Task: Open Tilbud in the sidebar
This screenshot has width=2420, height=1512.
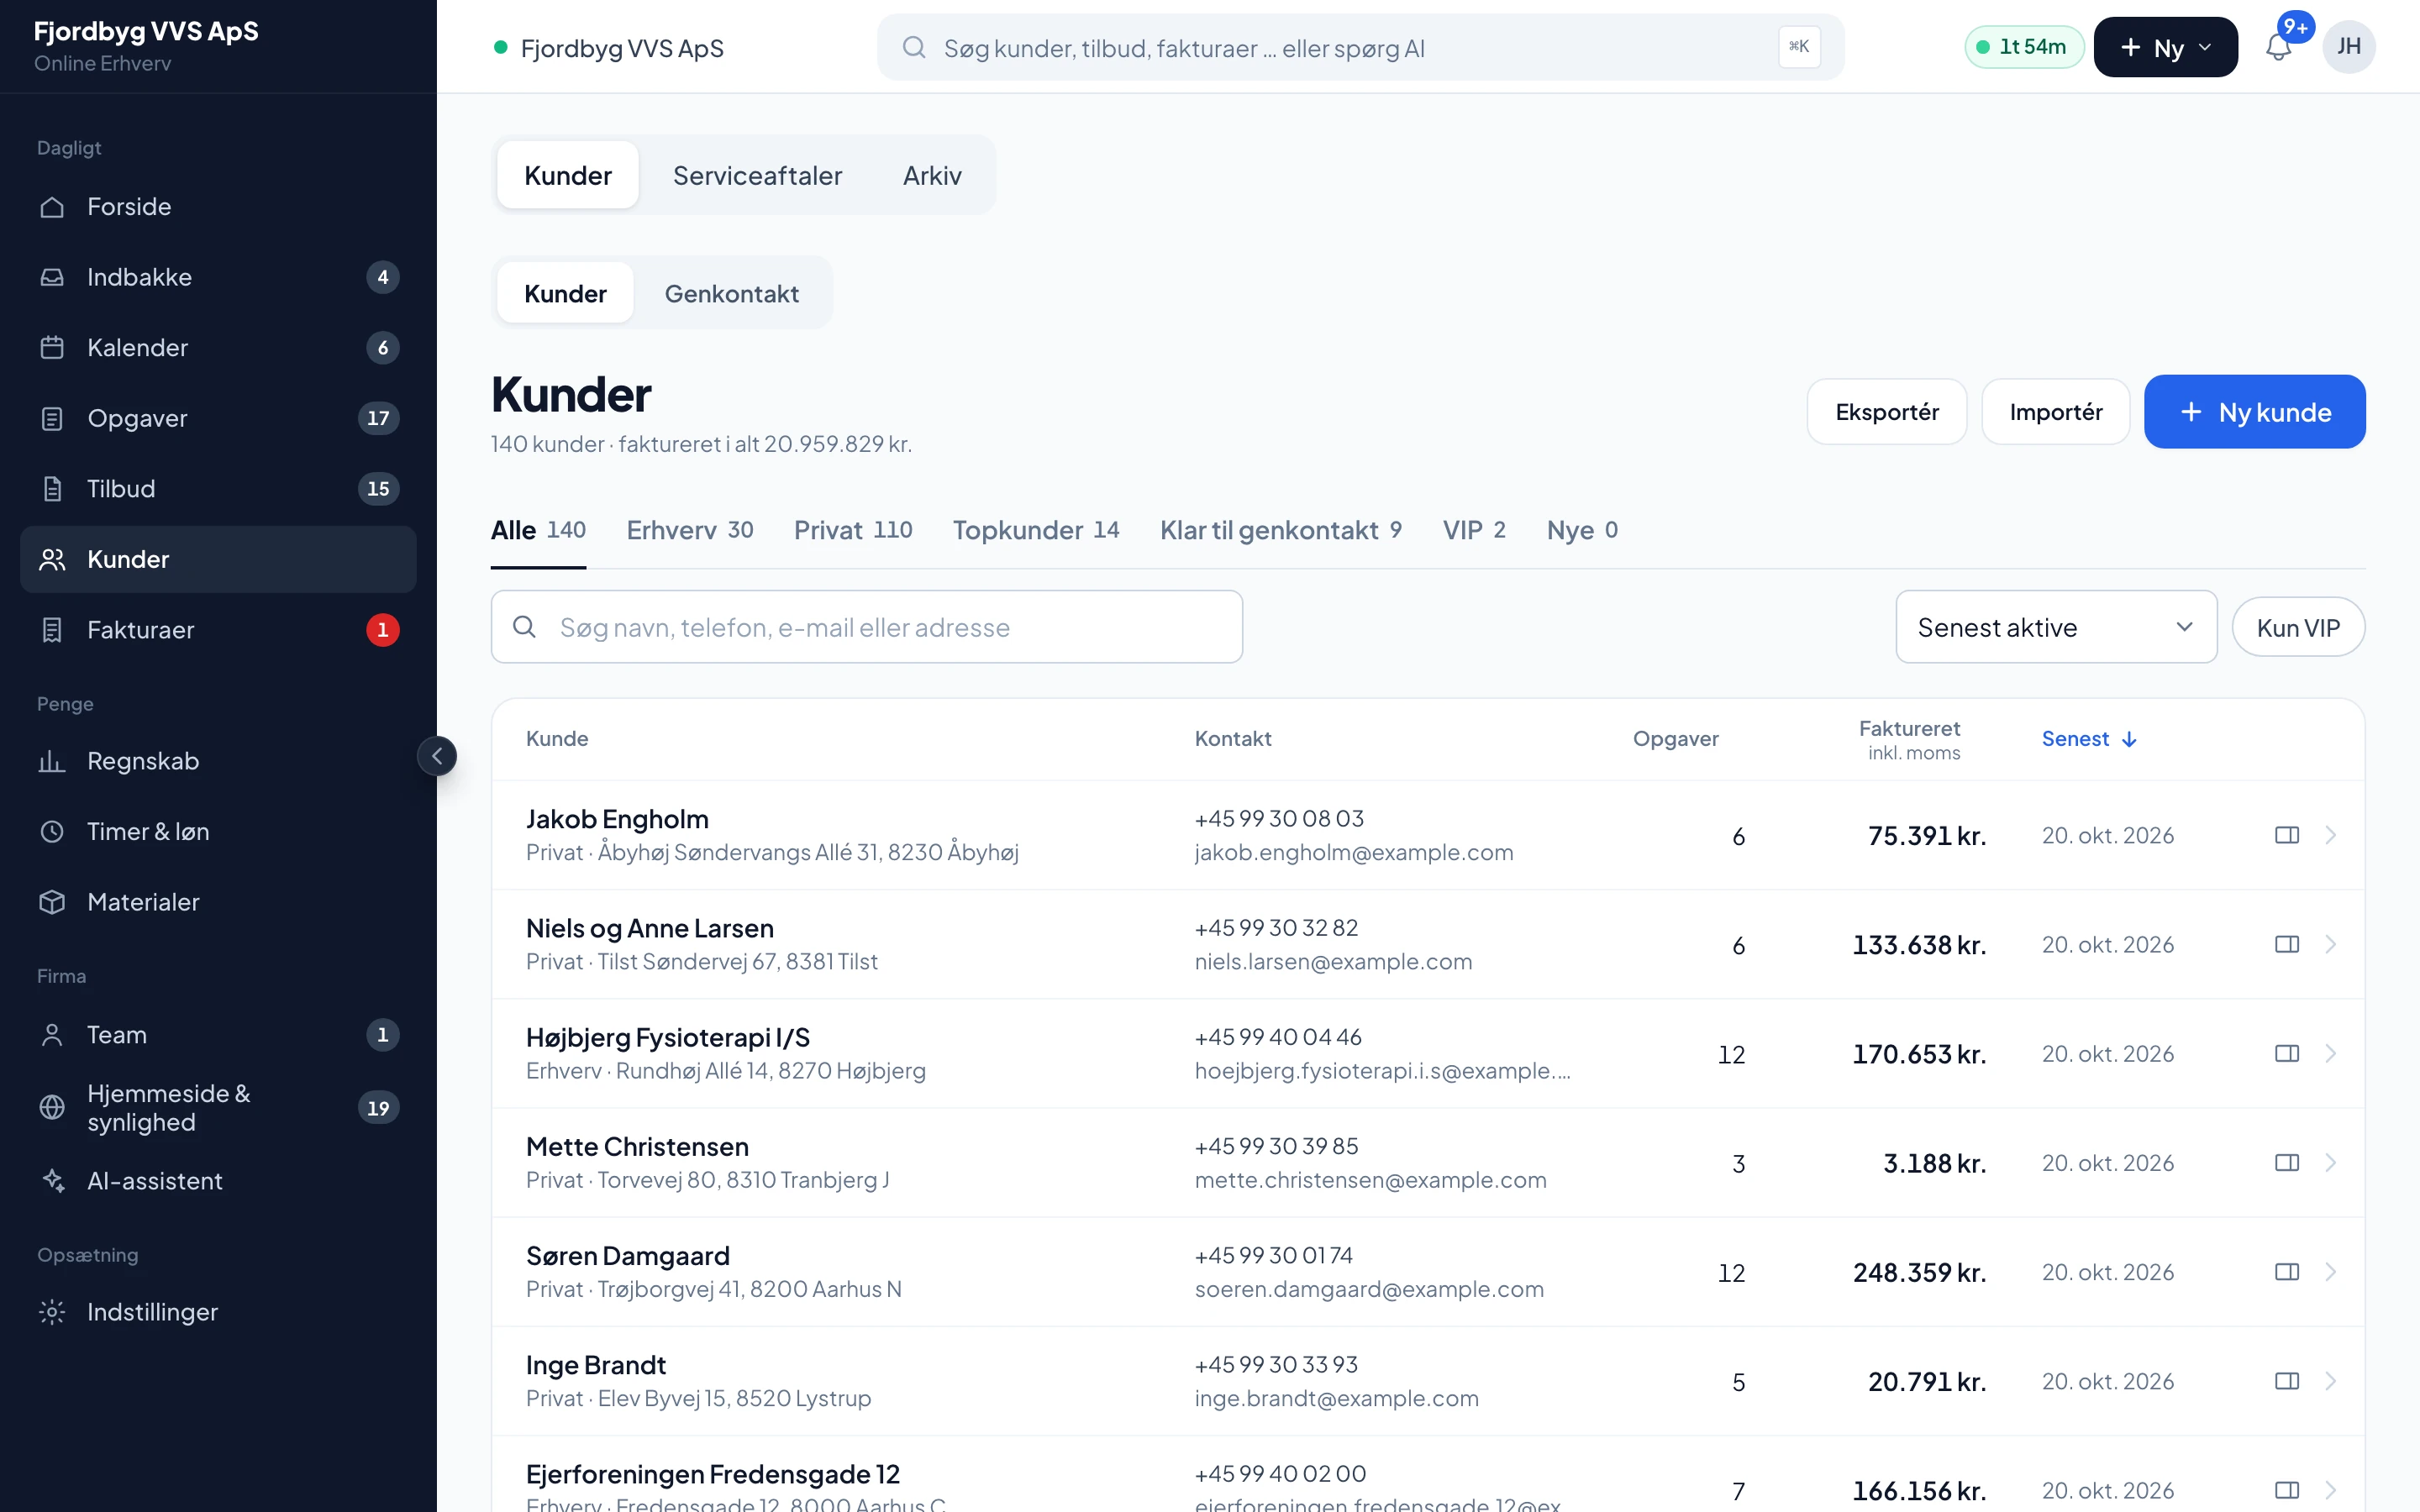Action: click(218, 489)
